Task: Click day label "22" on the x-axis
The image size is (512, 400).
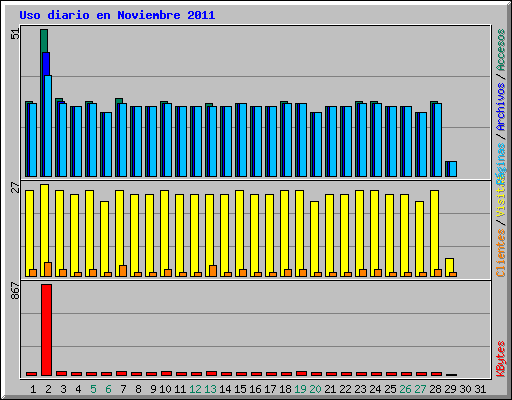Action: tap(345, 389)
